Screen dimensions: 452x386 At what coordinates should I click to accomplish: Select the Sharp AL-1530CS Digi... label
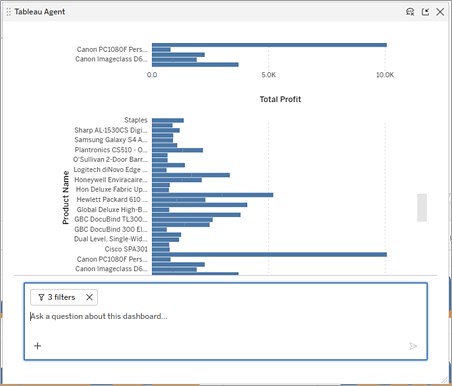111,130
